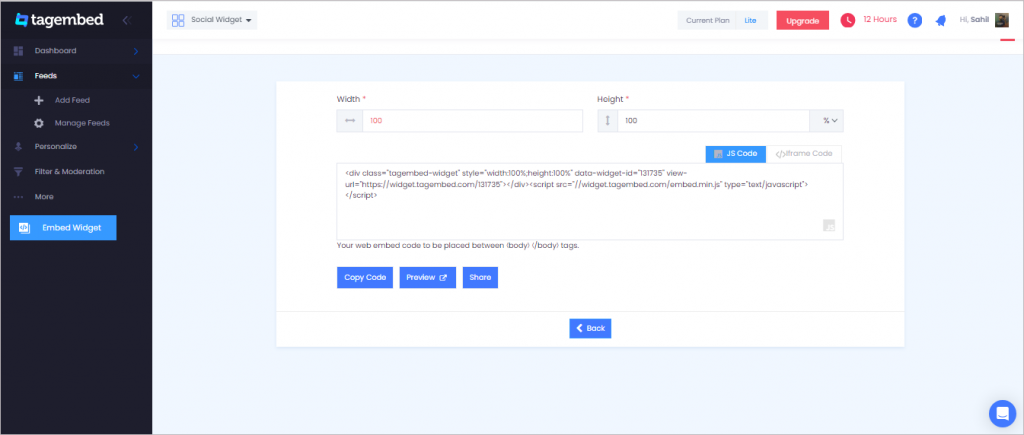This screenshot has height=435, width=1024.
Task: Click the Current Plan label
Action: pos(707,21)
